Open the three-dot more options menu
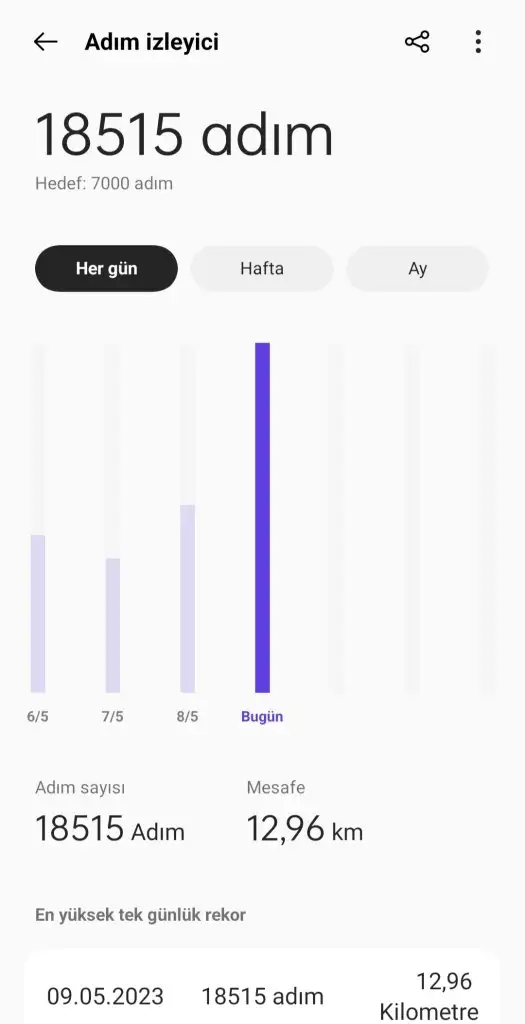The height and width of the screenshot is (1024, 525). [479, 42]
